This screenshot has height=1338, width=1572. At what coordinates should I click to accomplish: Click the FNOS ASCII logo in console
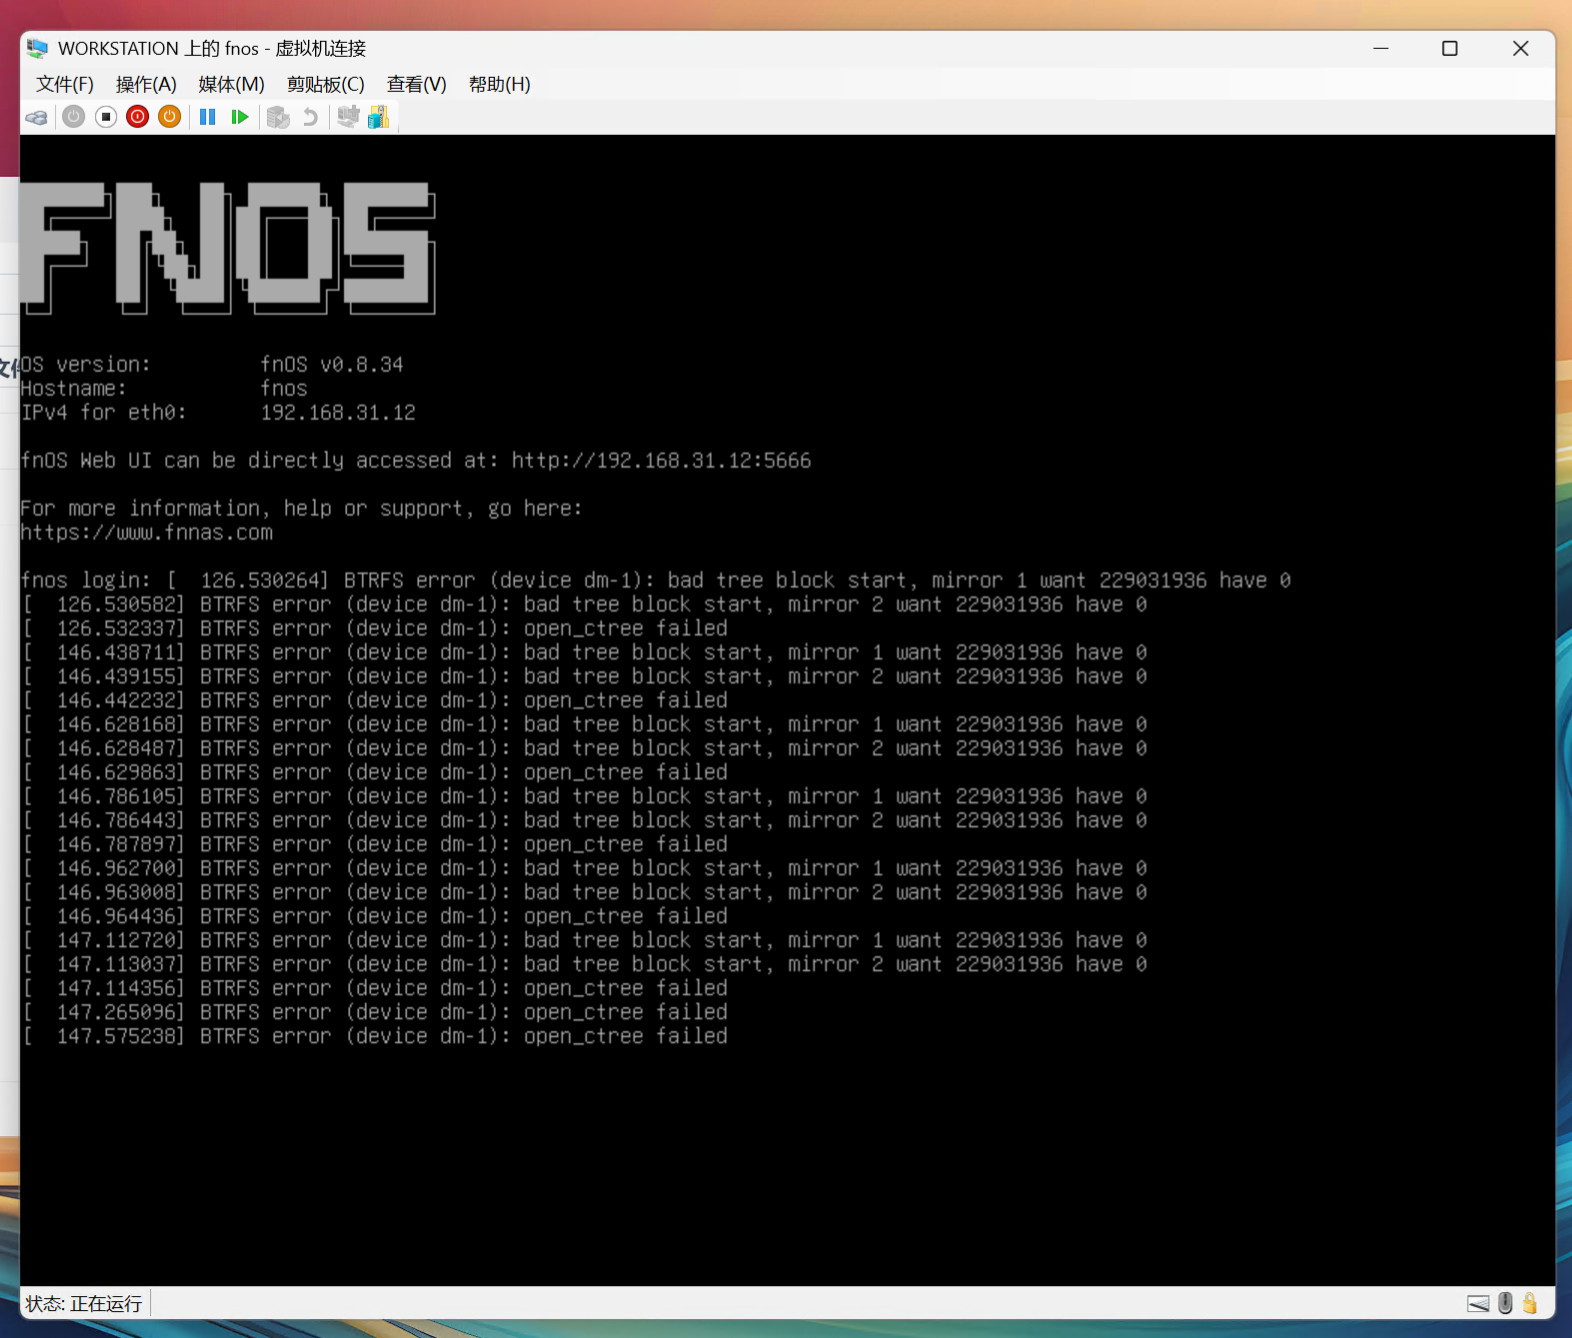coord(228,248)
